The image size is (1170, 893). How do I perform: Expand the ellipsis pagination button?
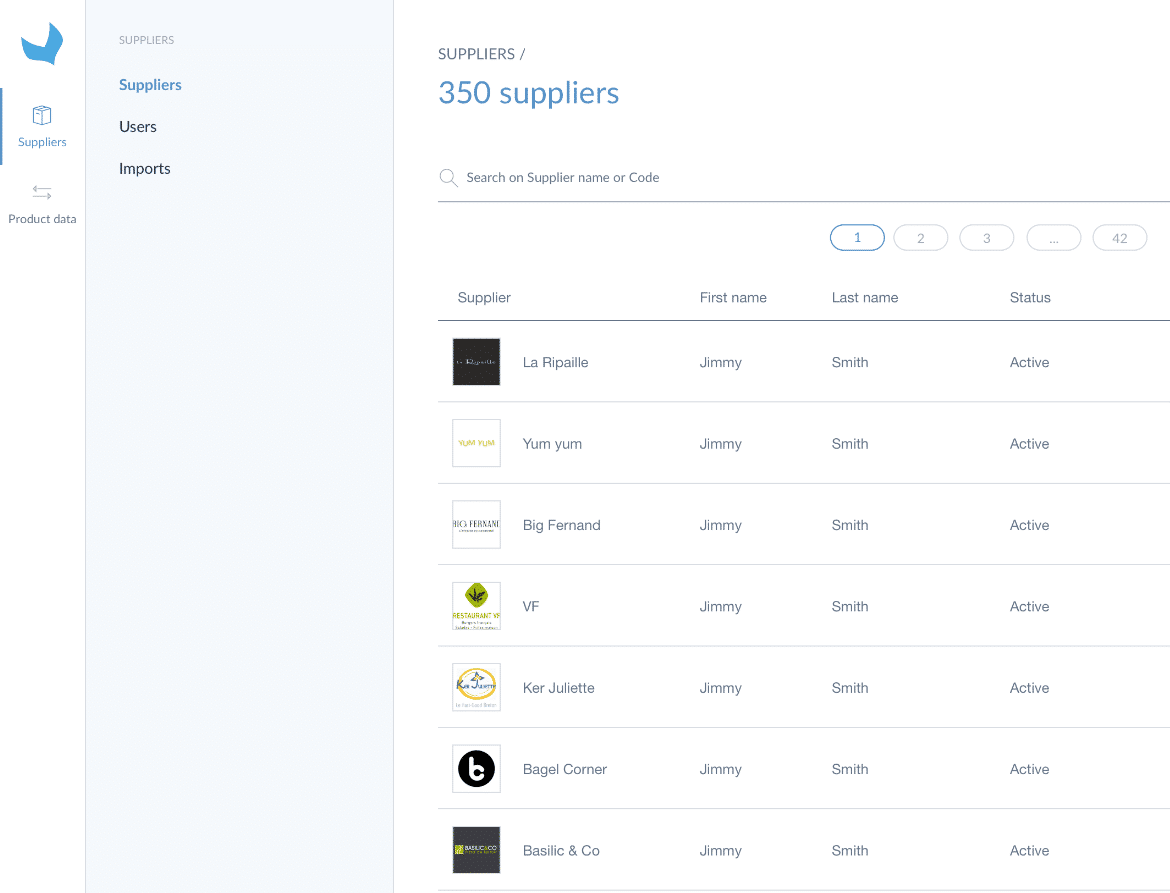click(x=1053, y=238)
